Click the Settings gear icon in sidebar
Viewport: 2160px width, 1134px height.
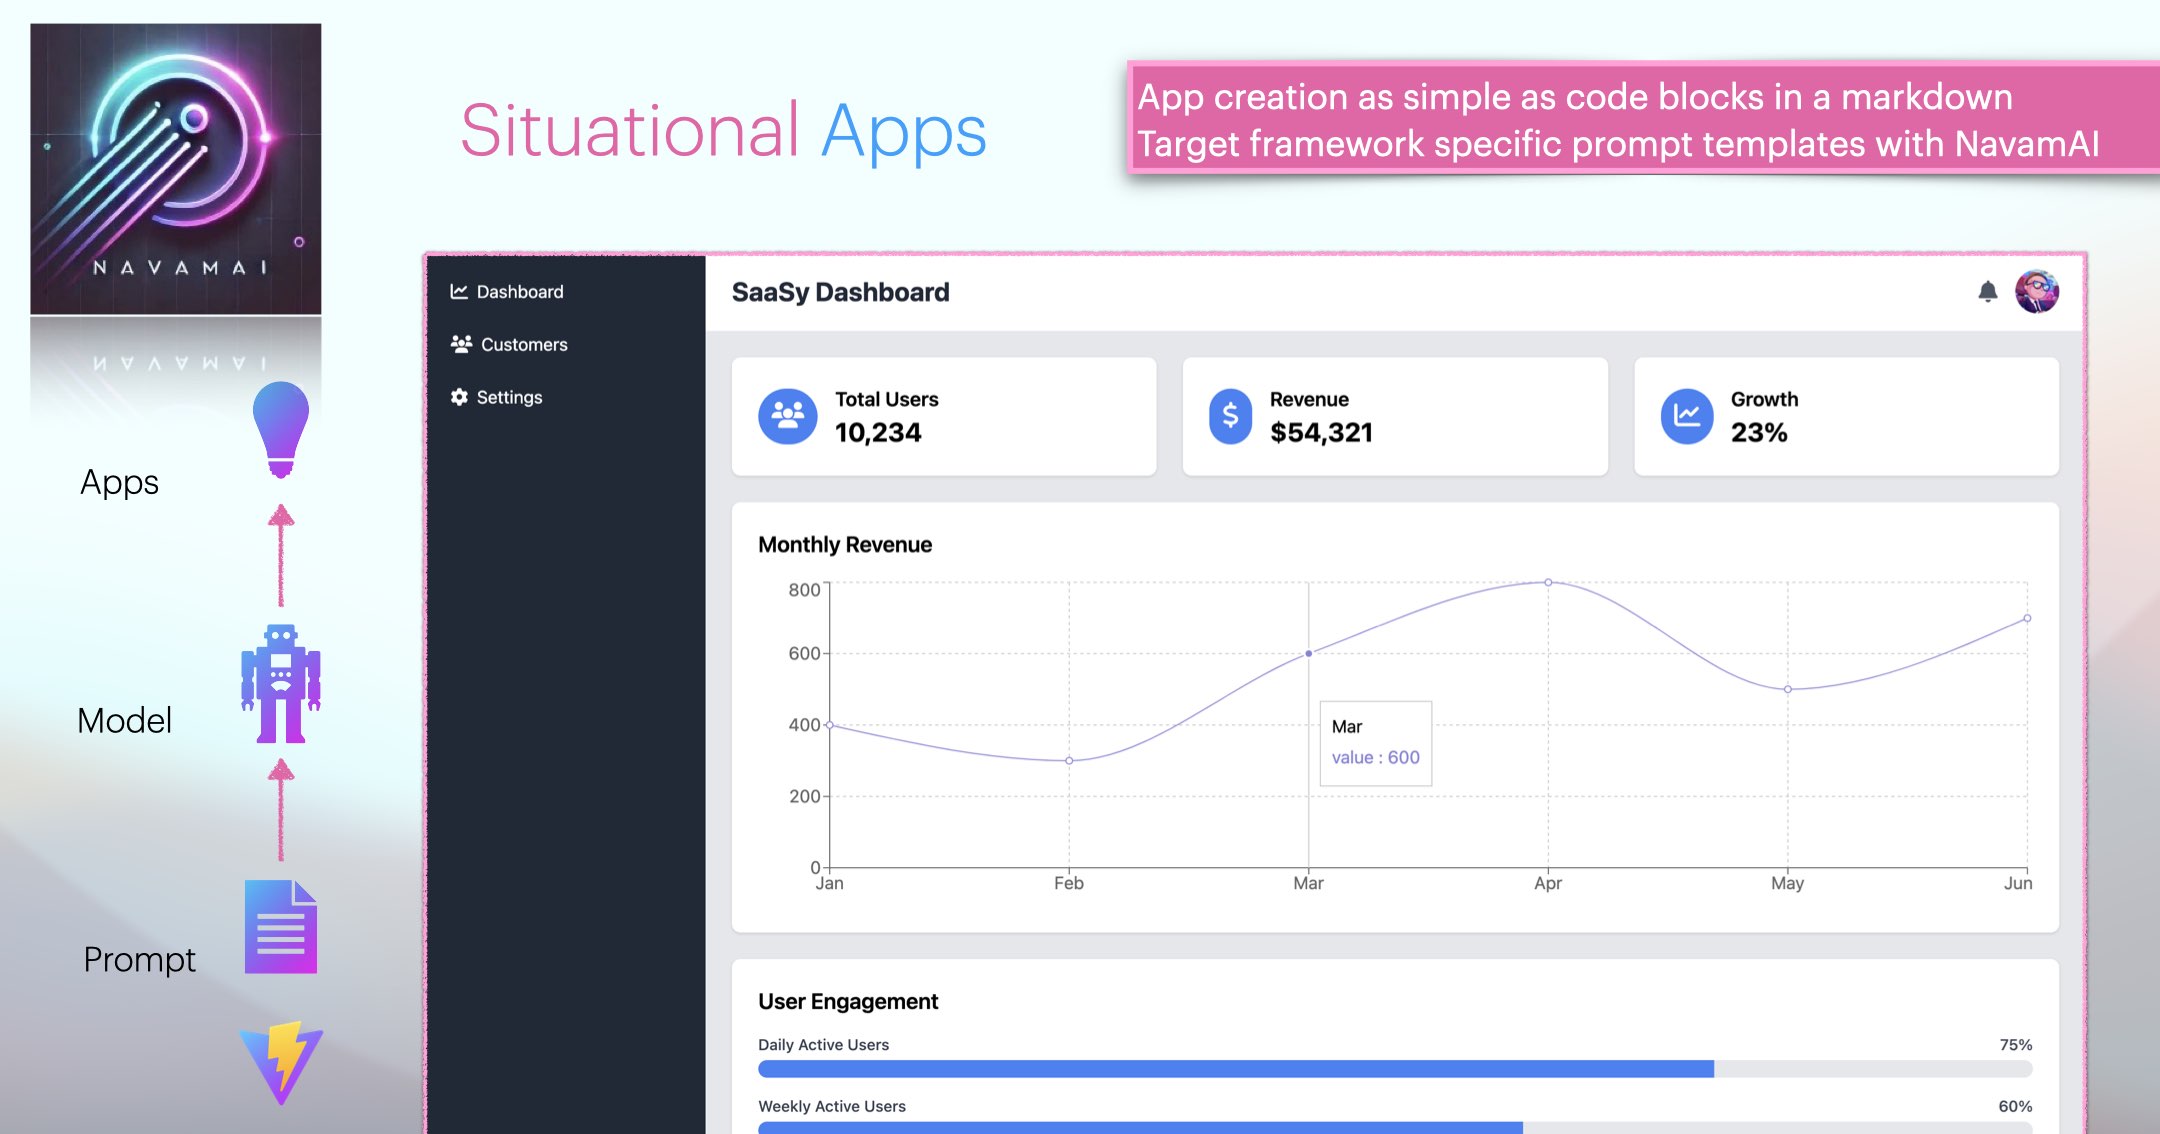(x=459, y=397)
